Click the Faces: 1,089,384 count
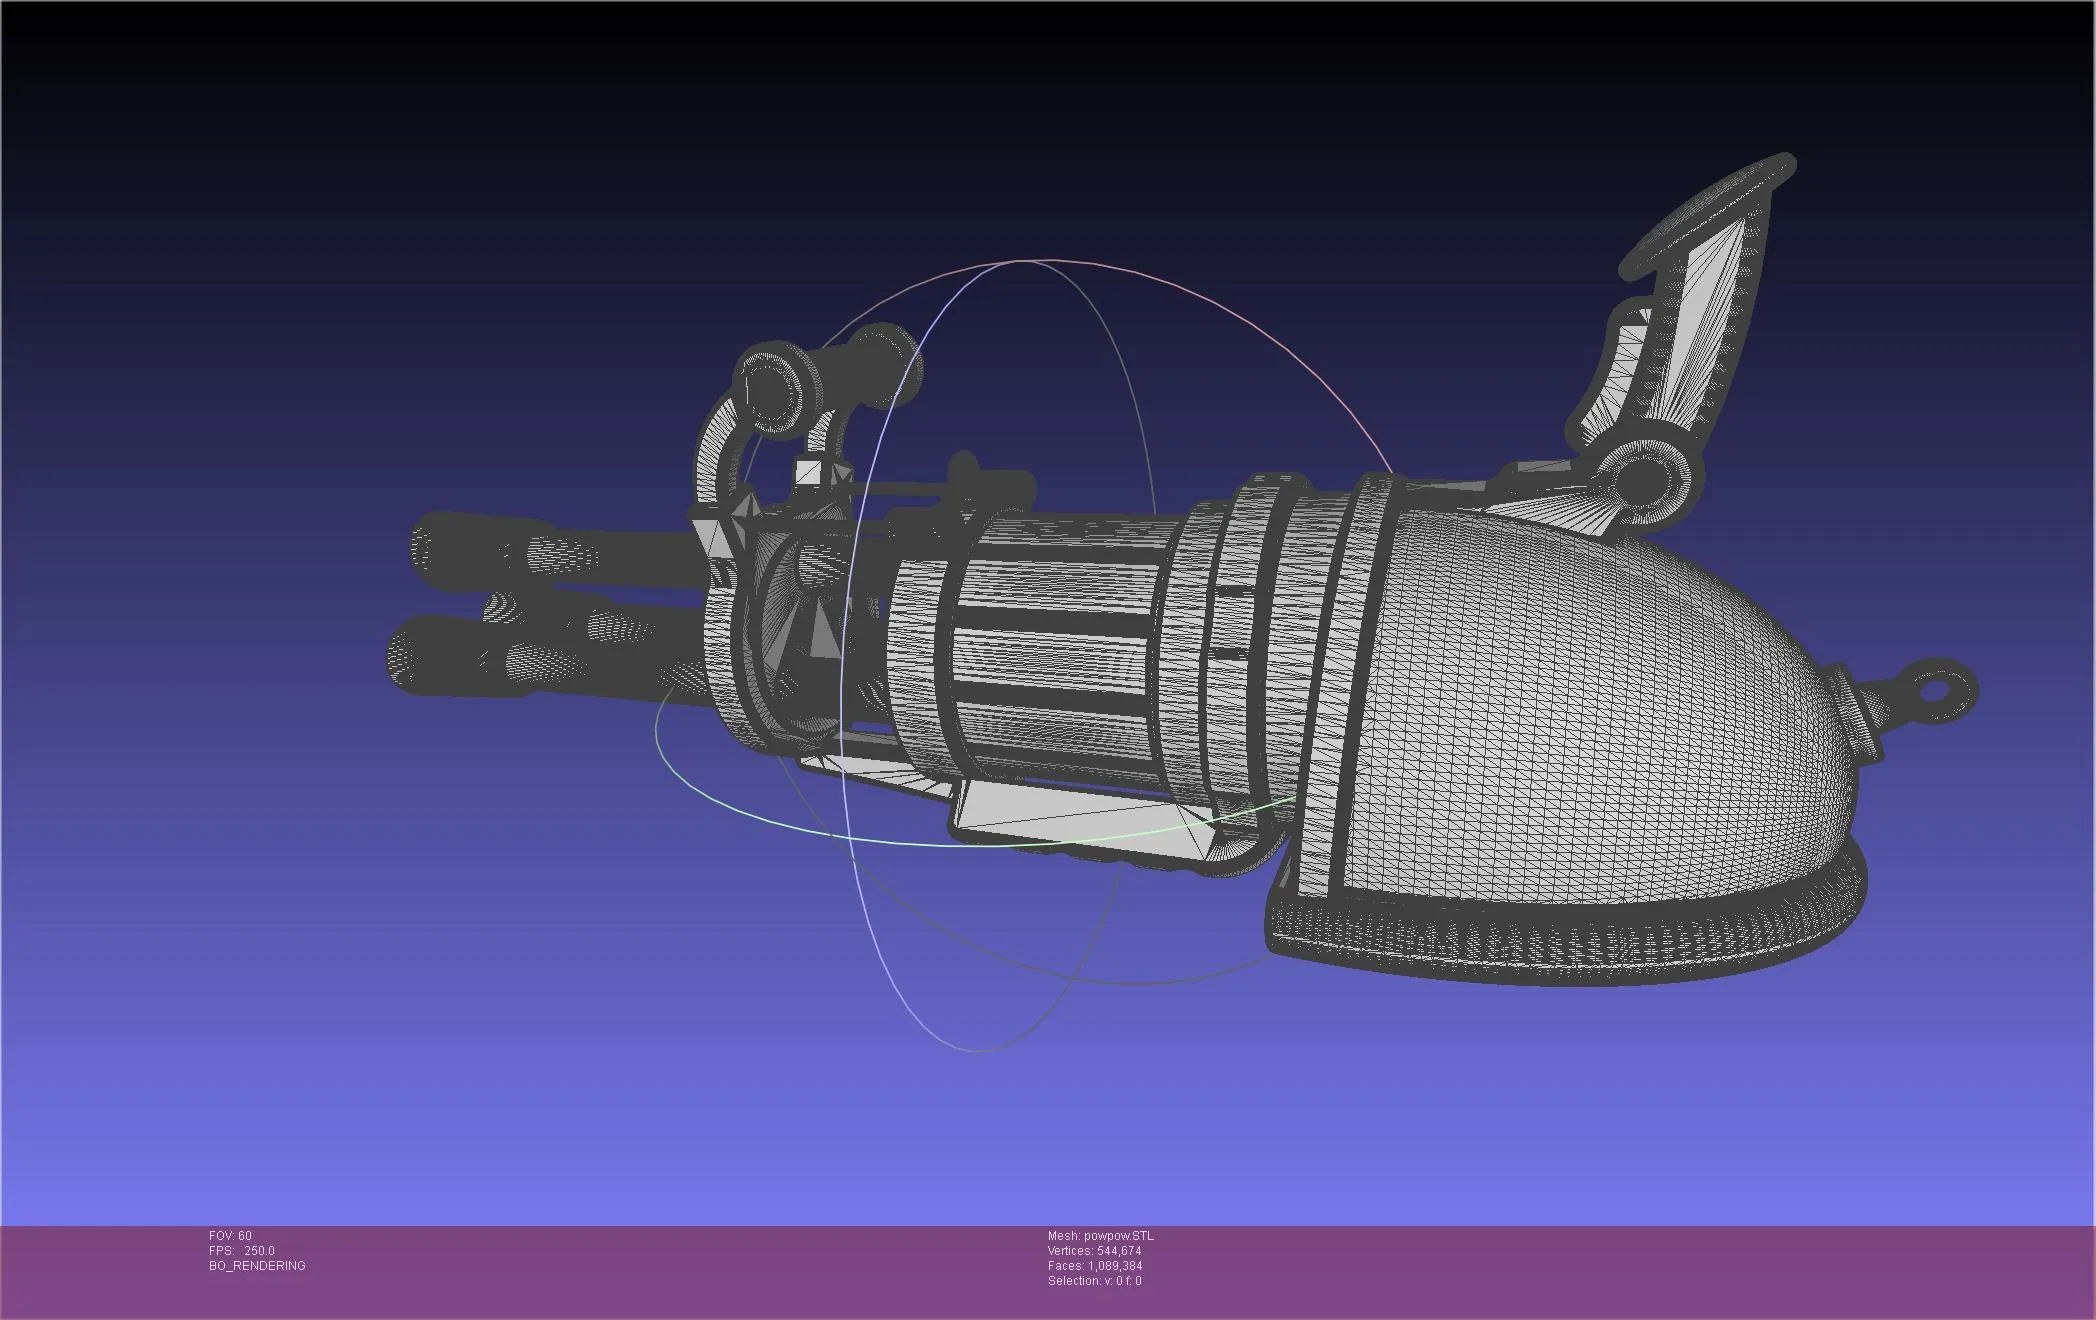 click(x=1095, y=1266)
